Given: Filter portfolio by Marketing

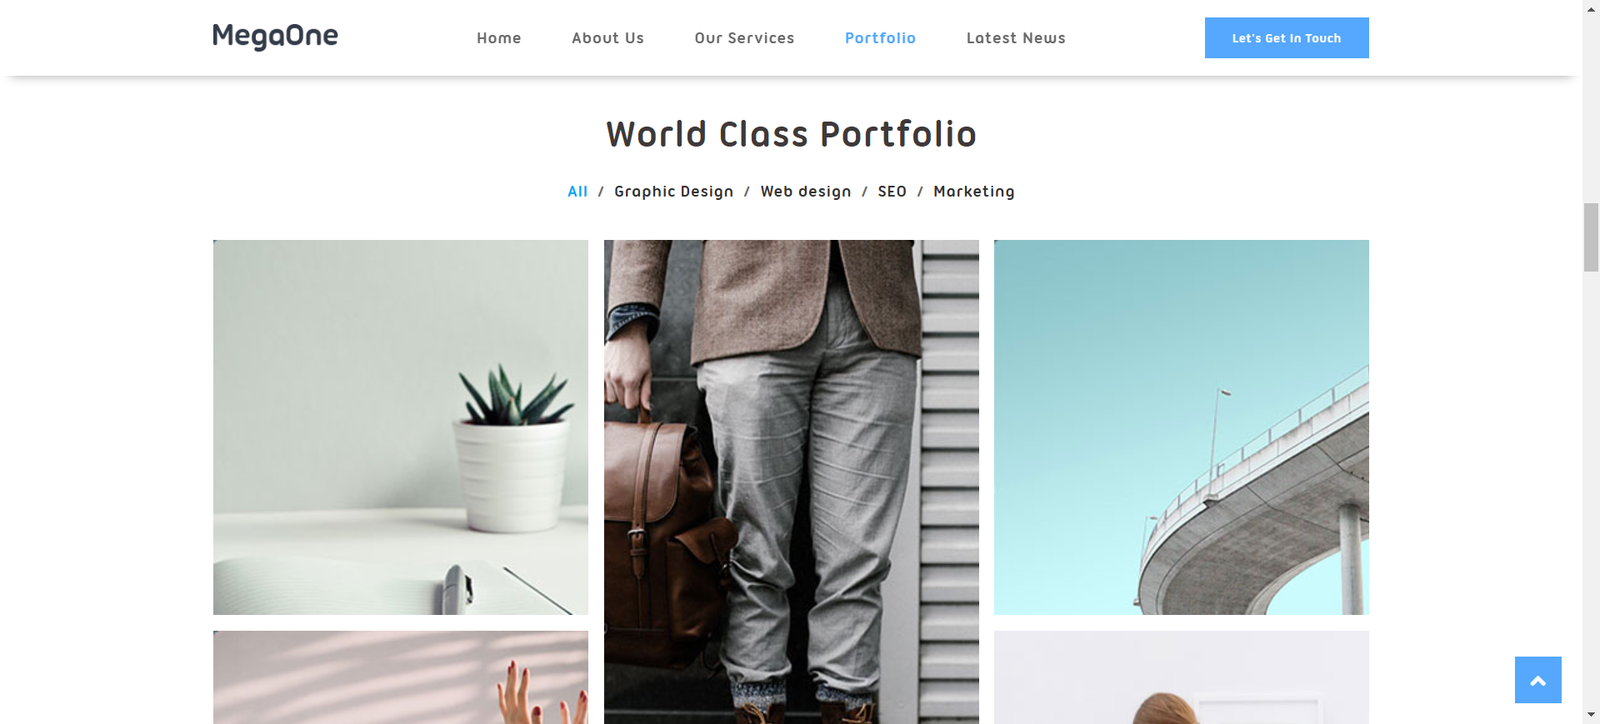Looking at the screenshot, I should click(974, 191).
